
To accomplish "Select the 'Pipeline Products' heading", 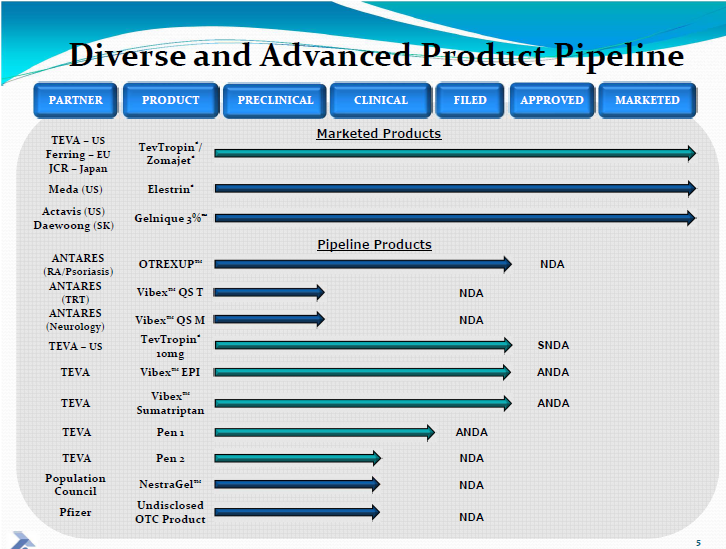I will (374, 244).
